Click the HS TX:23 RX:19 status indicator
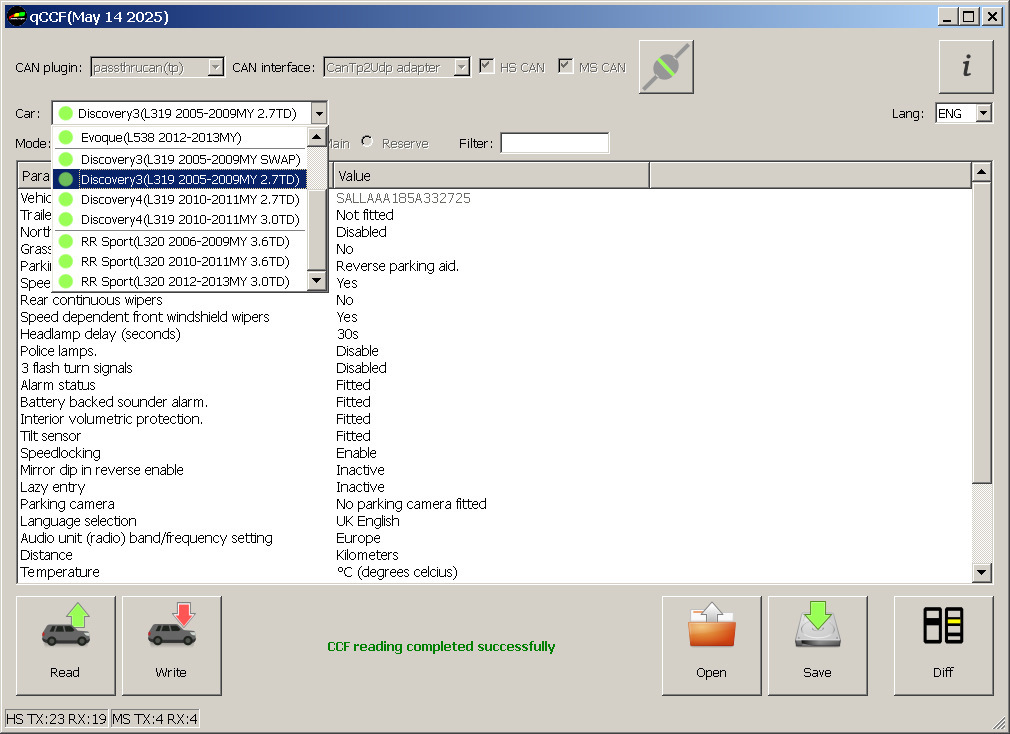The height and width of the screenshot is (734, 1010). pos(56,718)
